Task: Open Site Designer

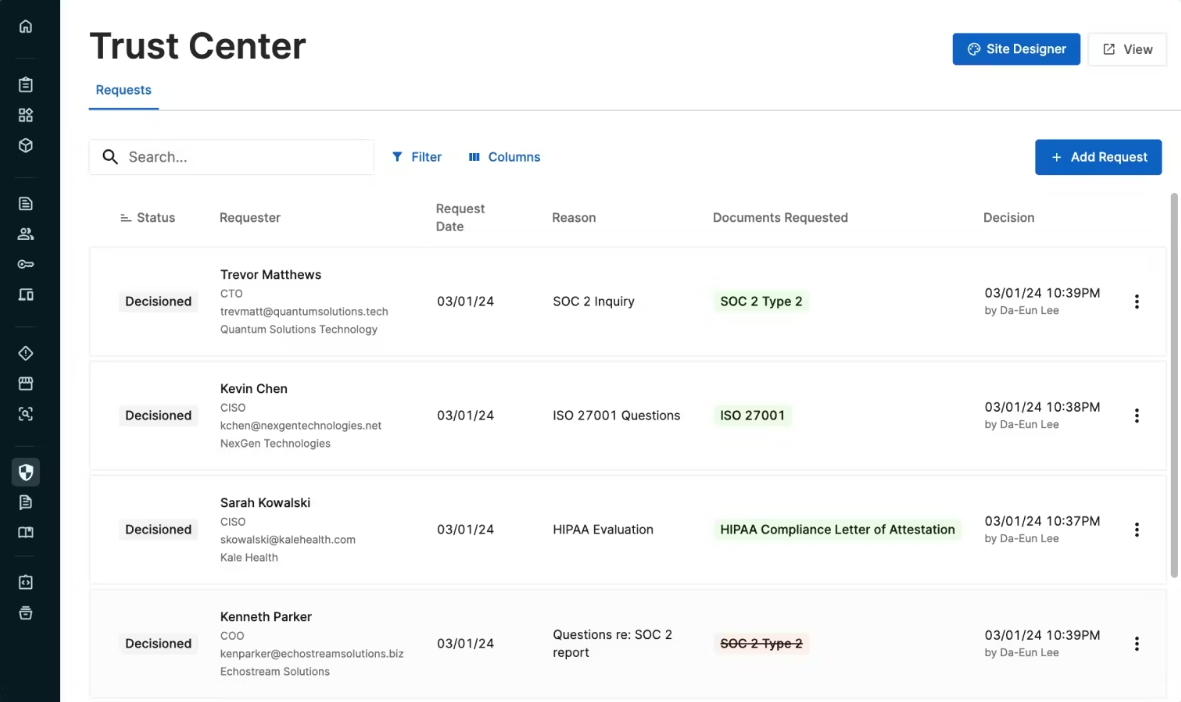Action: 1016,48
